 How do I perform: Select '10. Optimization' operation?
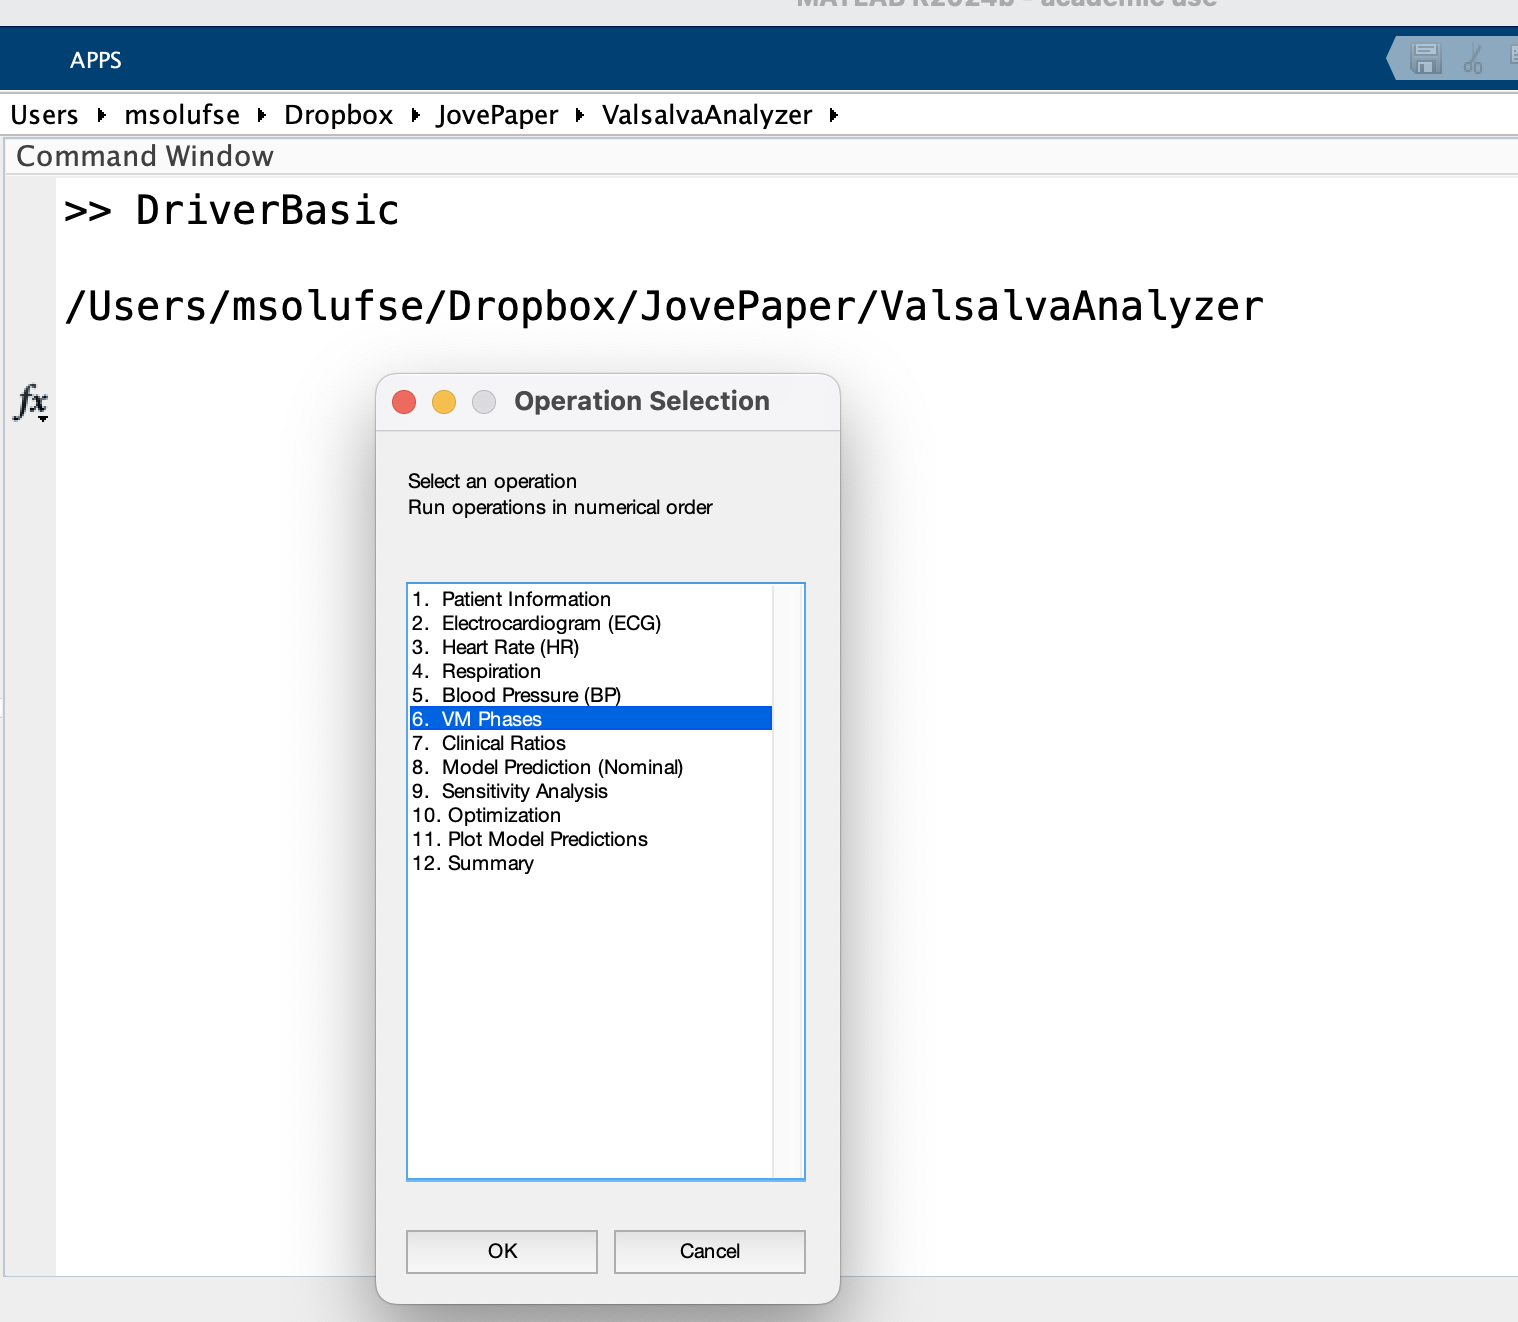591,815
